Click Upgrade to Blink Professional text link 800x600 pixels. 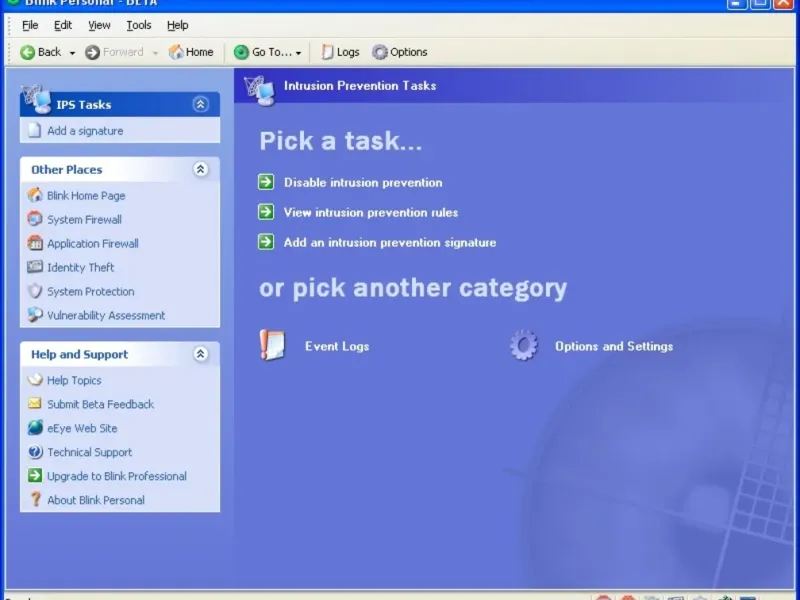pos(117,477)
